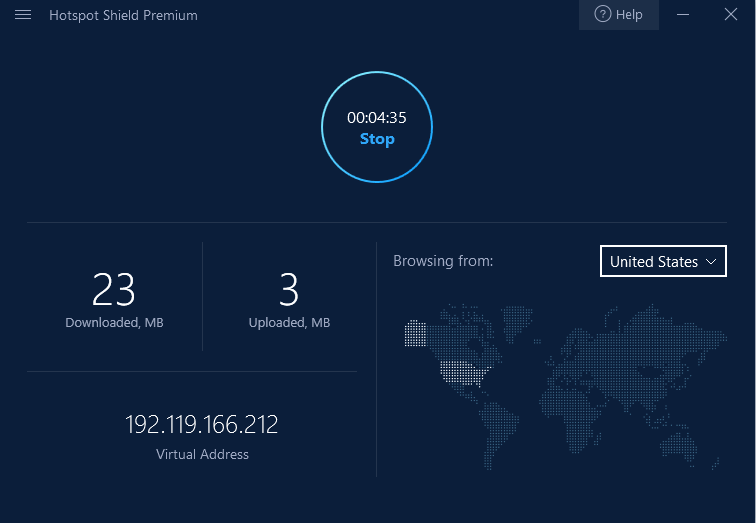Click the Help button
756x523 pixels.
(619, 15)
